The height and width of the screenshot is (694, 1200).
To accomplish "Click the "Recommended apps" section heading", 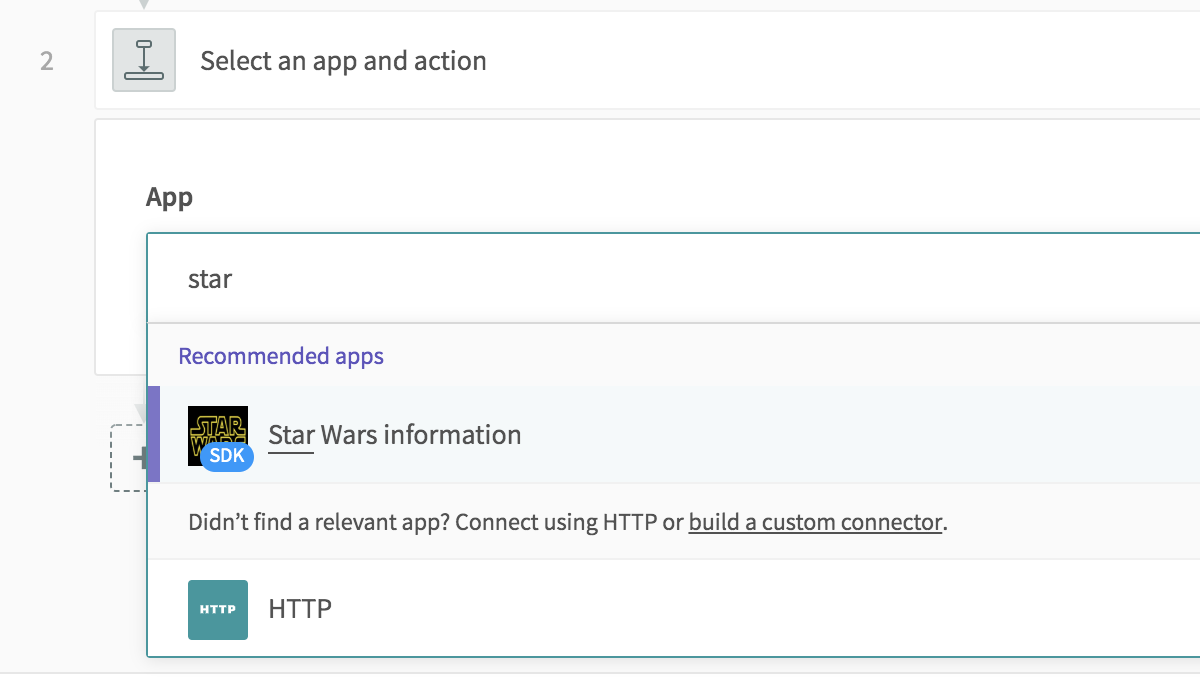I will point(281,356).
